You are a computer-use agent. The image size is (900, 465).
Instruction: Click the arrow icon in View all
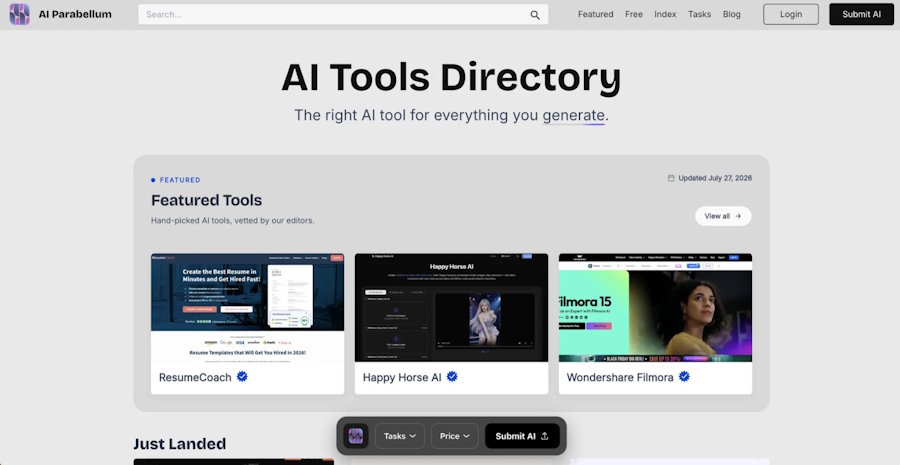click(738, 216)
